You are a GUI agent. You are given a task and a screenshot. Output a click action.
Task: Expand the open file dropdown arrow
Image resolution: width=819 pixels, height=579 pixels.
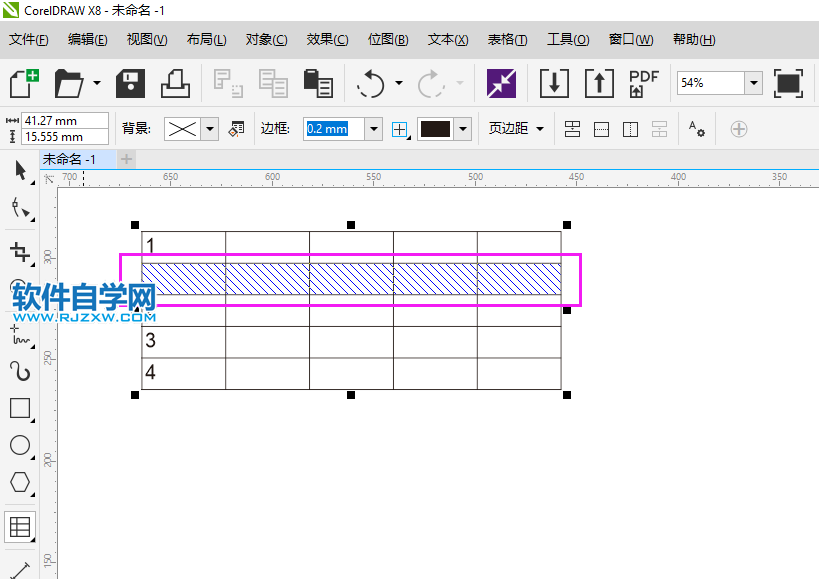click(x=97, y=83)
